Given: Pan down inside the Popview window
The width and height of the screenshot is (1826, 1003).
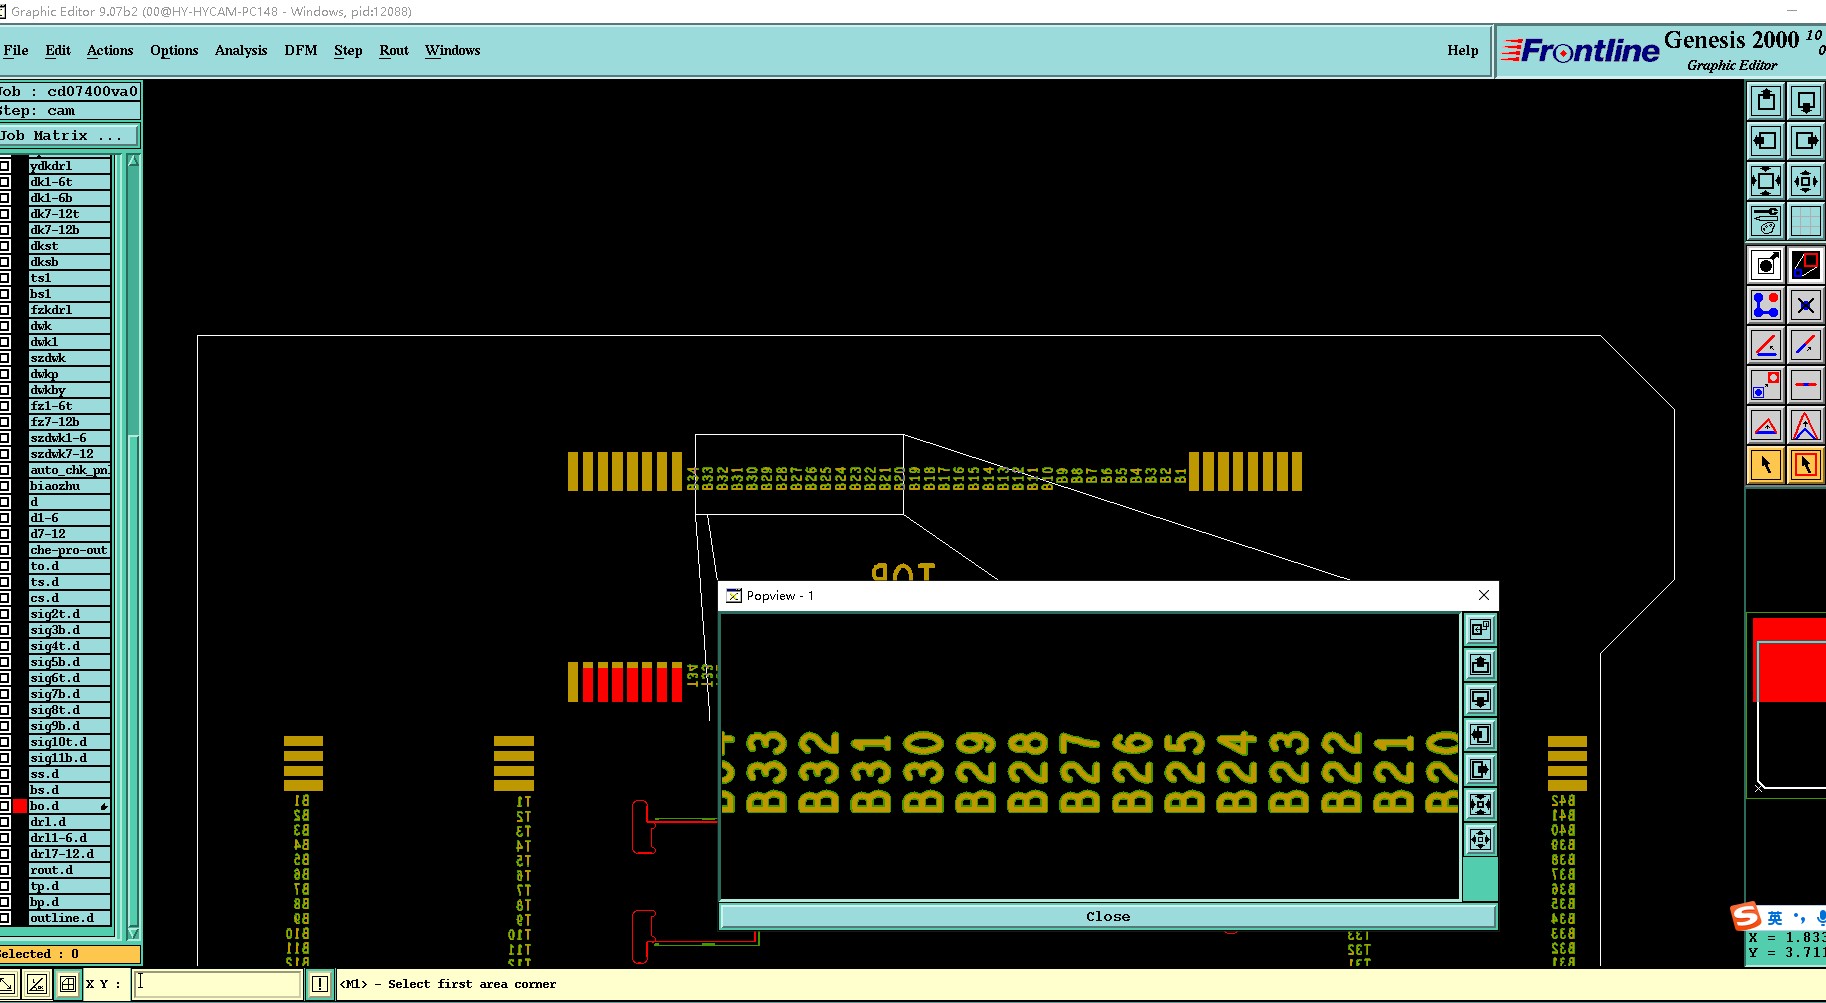Looking at the screenshot, I should pyautogui.click(x=1480, y=699).
